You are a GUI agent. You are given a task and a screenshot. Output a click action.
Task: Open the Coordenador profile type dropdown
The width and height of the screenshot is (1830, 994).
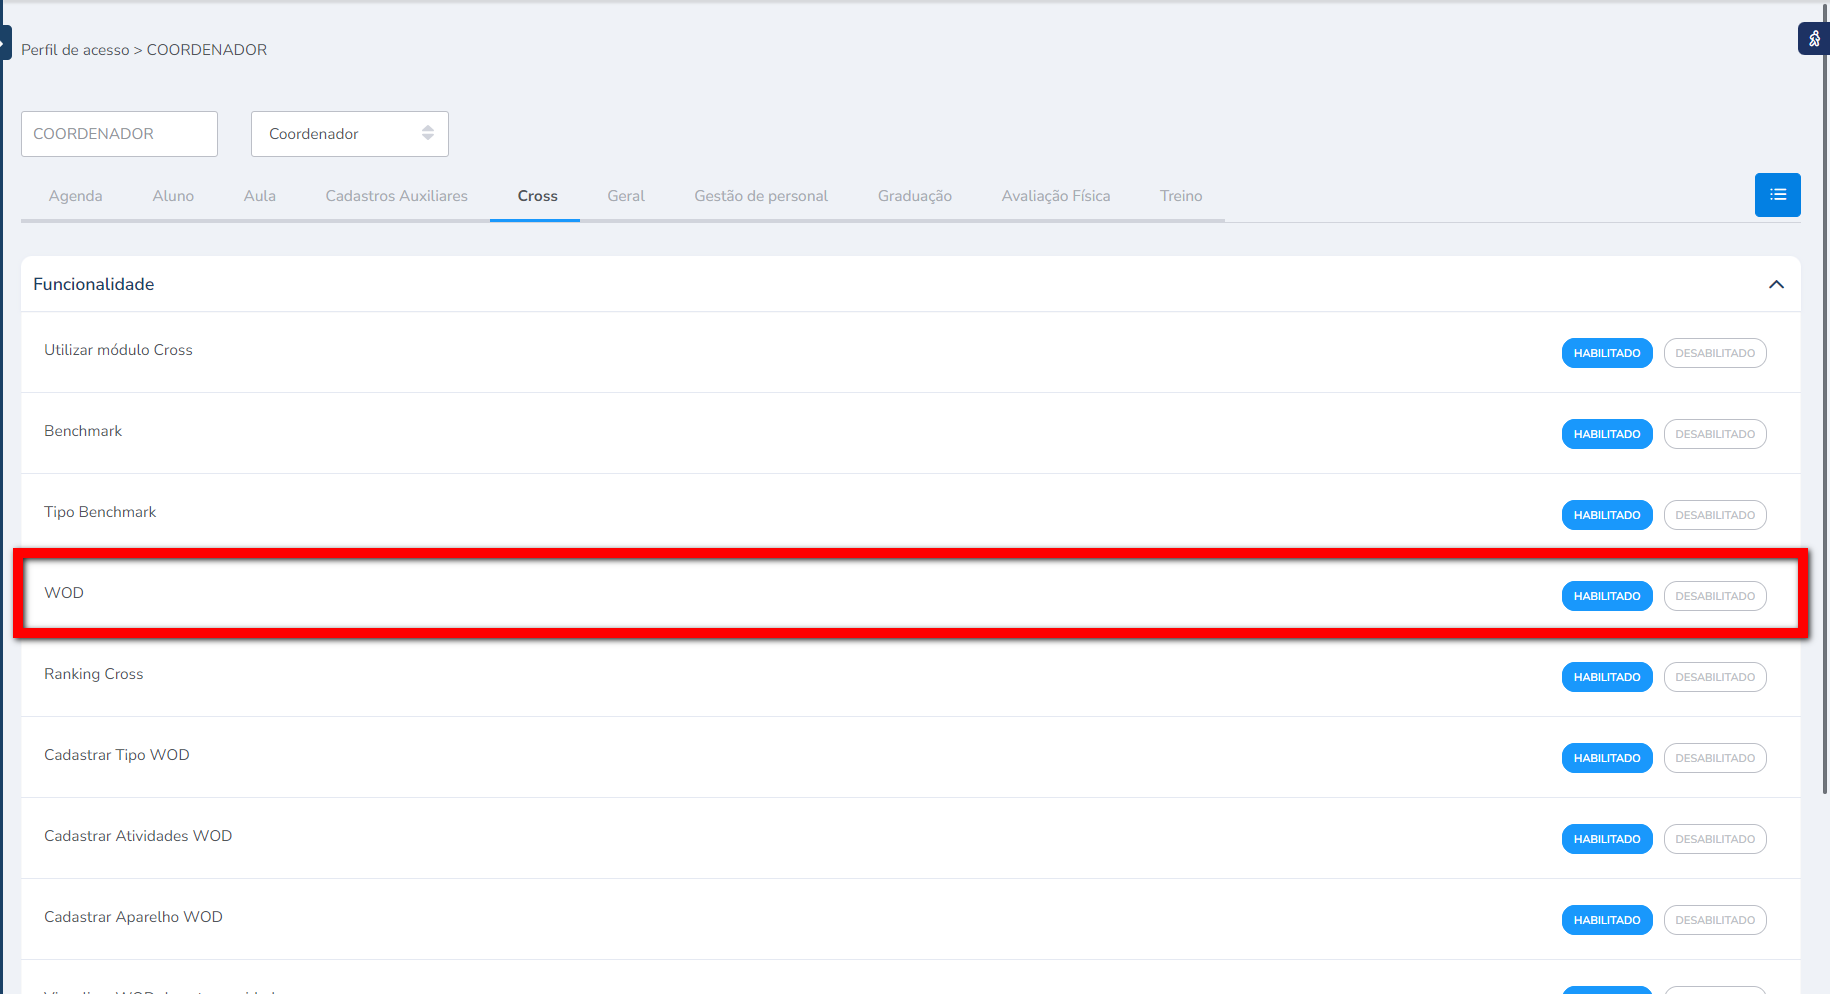[x=349, y=134]
